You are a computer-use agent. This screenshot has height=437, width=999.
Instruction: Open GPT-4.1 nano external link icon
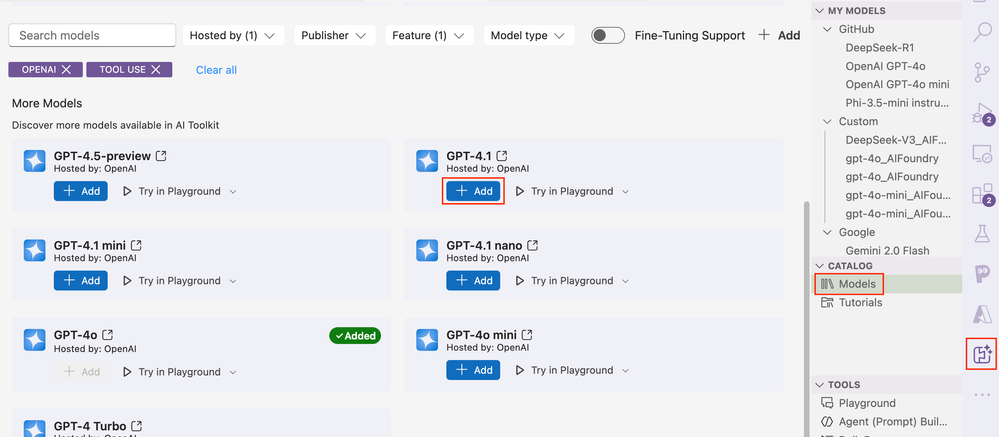point(532,245)
